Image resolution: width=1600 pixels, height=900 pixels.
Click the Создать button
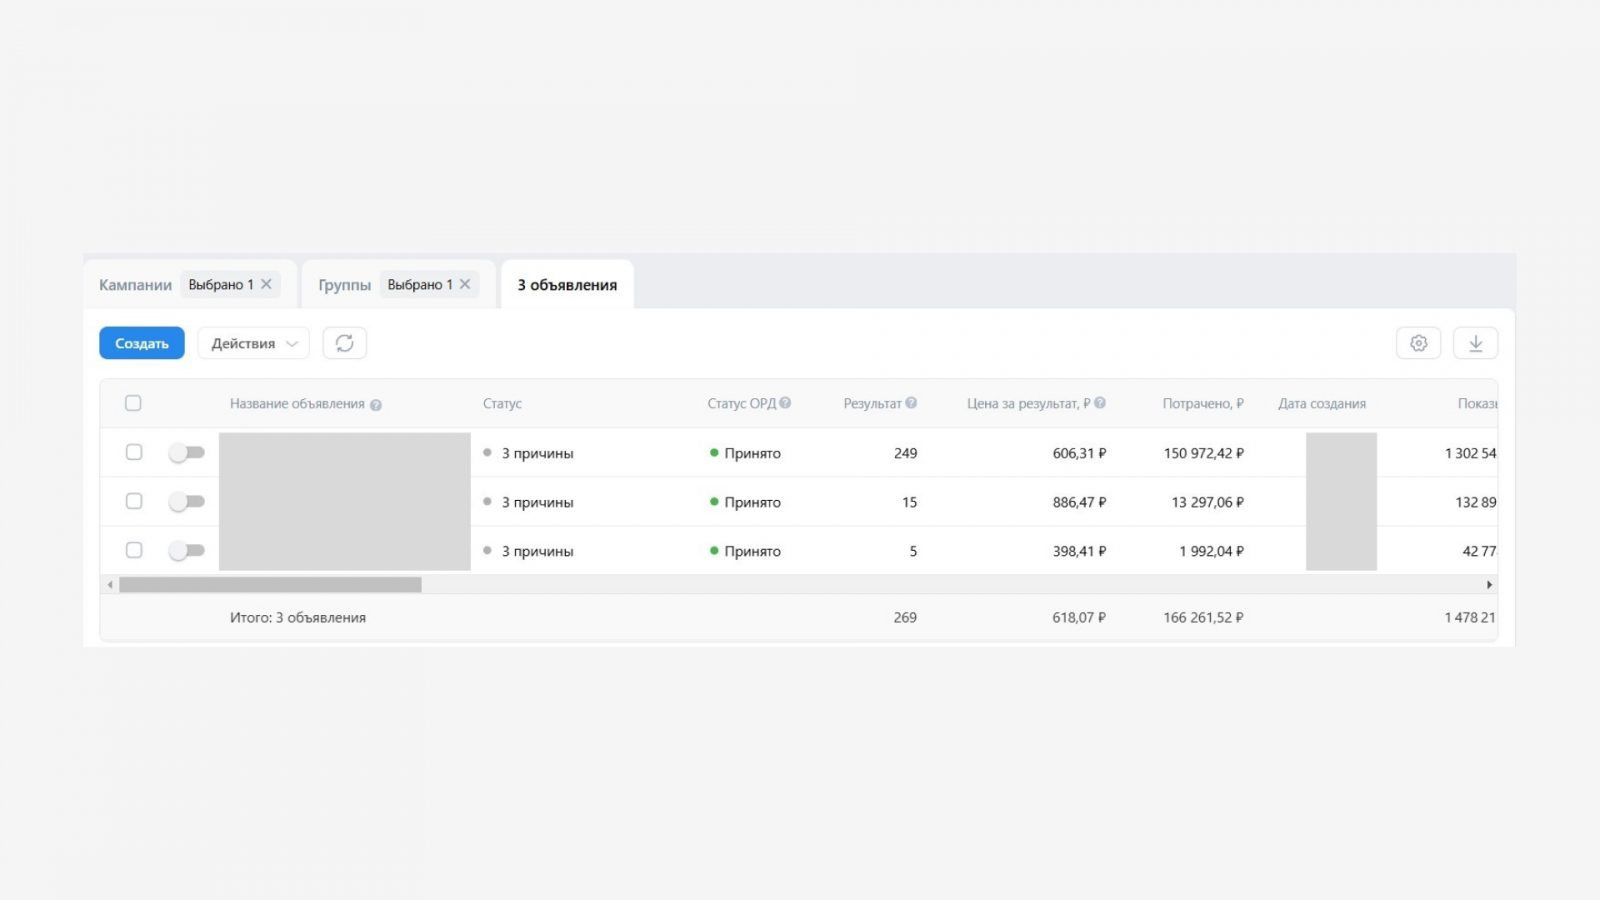tap(142, 343)
